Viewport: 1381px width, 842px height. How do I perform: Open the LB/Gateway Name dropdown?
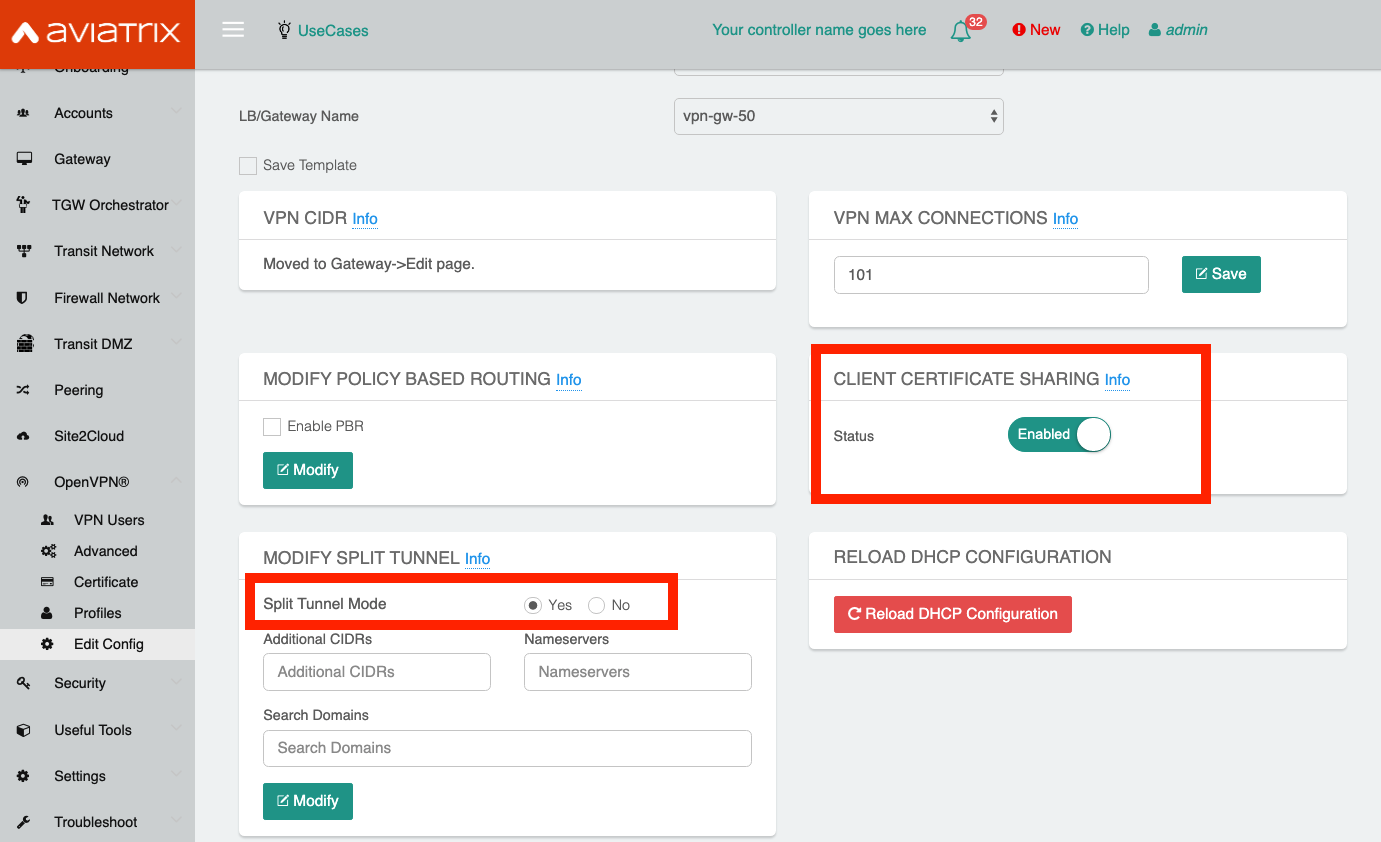click(x=838, y=116)
